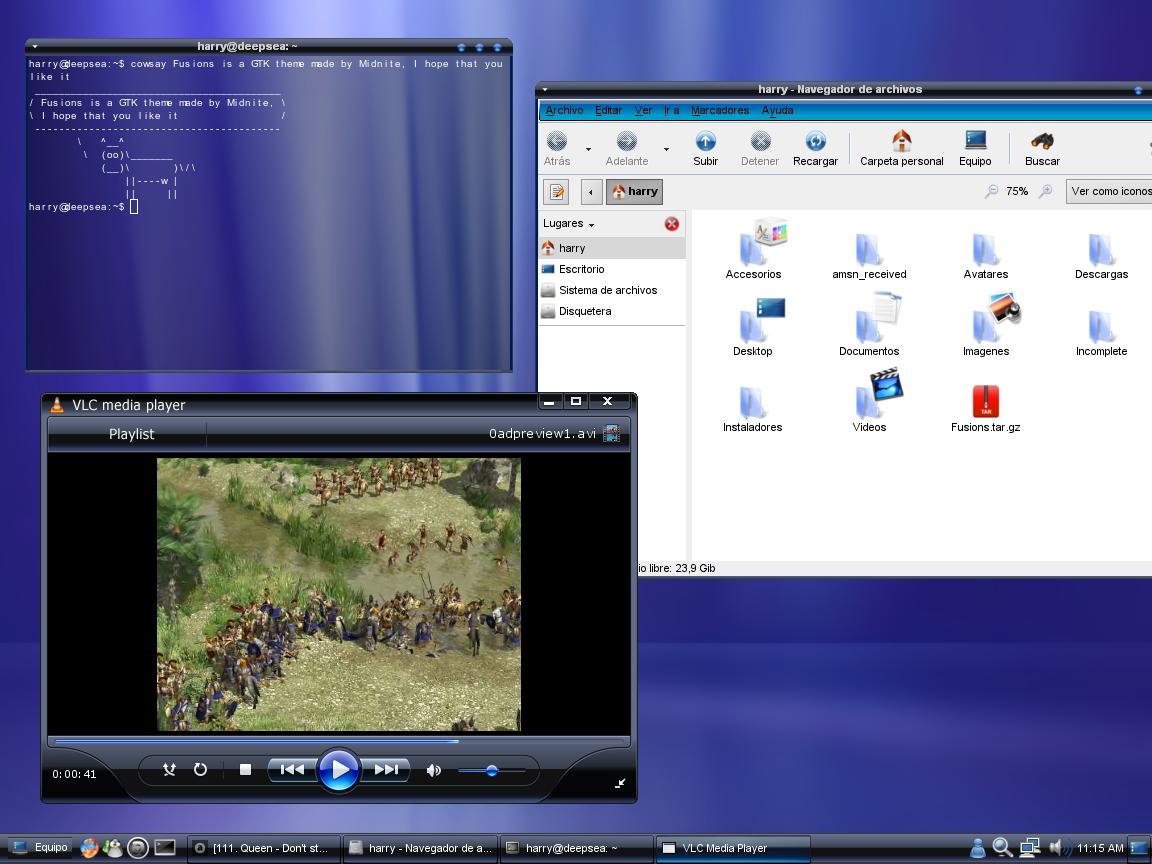Image resolution: width=1152 pixels, height=864 pixels.
Task: Switch to harry@deepsea terminal taskbar entry
Action: coord(577,849)
